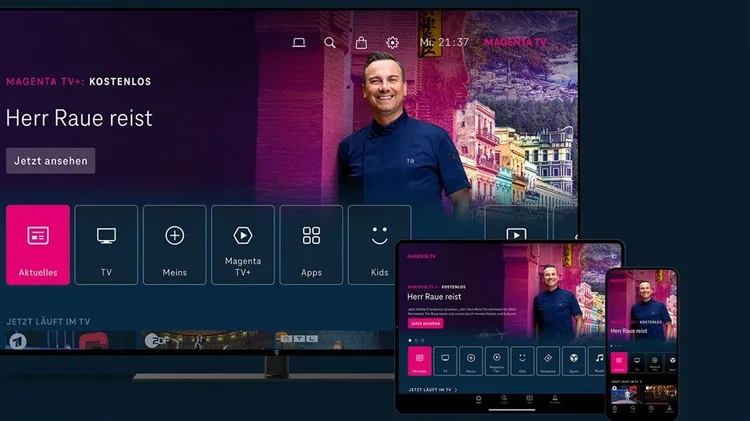Tap the search icon in tablet bottom bar
Viewport: 750px width, 421px height.
pyautogui.click(x=503, y=400)
